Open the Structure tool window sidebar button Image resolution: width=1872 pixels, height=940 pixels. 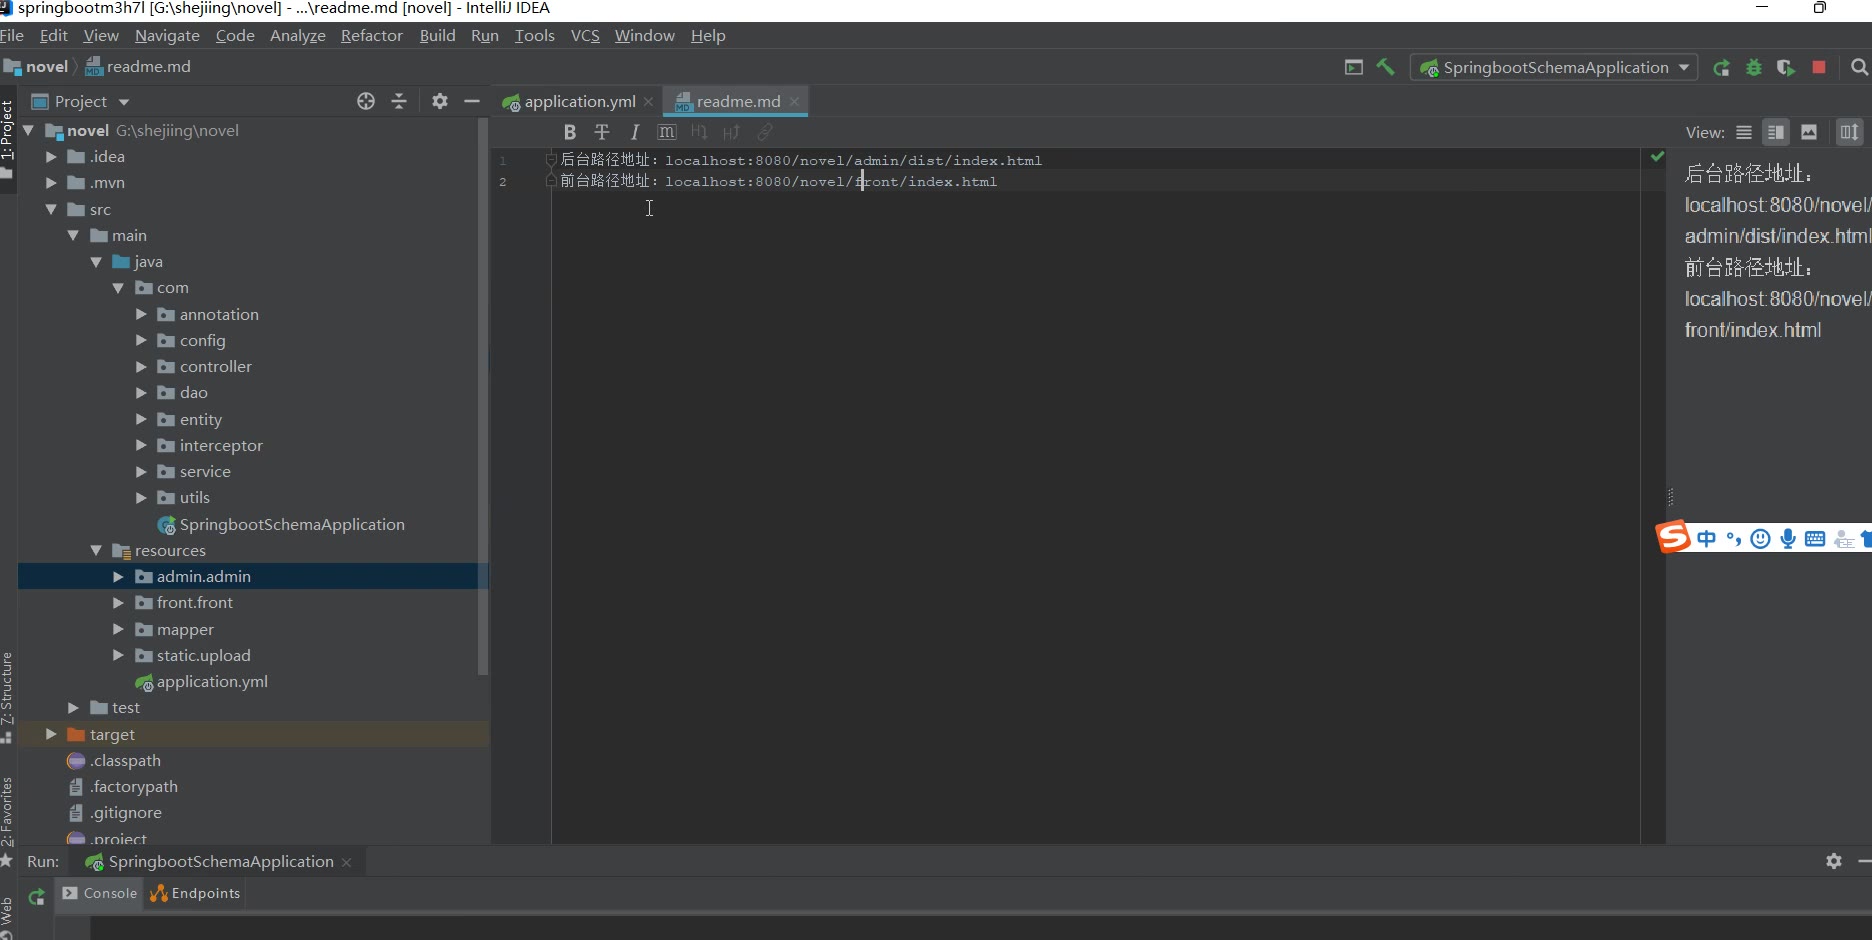pyautogui.click(x=7, y=696)
